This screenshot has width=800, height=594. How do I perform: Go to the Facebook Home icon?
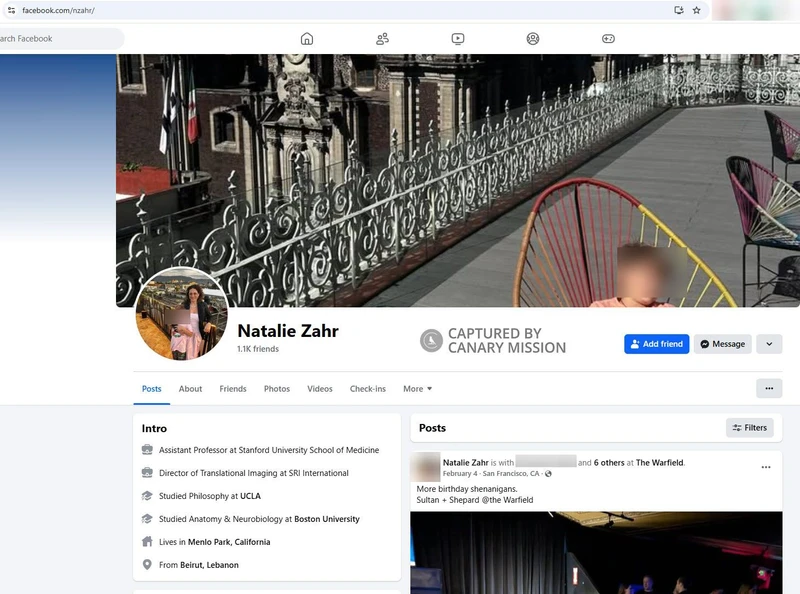click(x=307, y=39)
